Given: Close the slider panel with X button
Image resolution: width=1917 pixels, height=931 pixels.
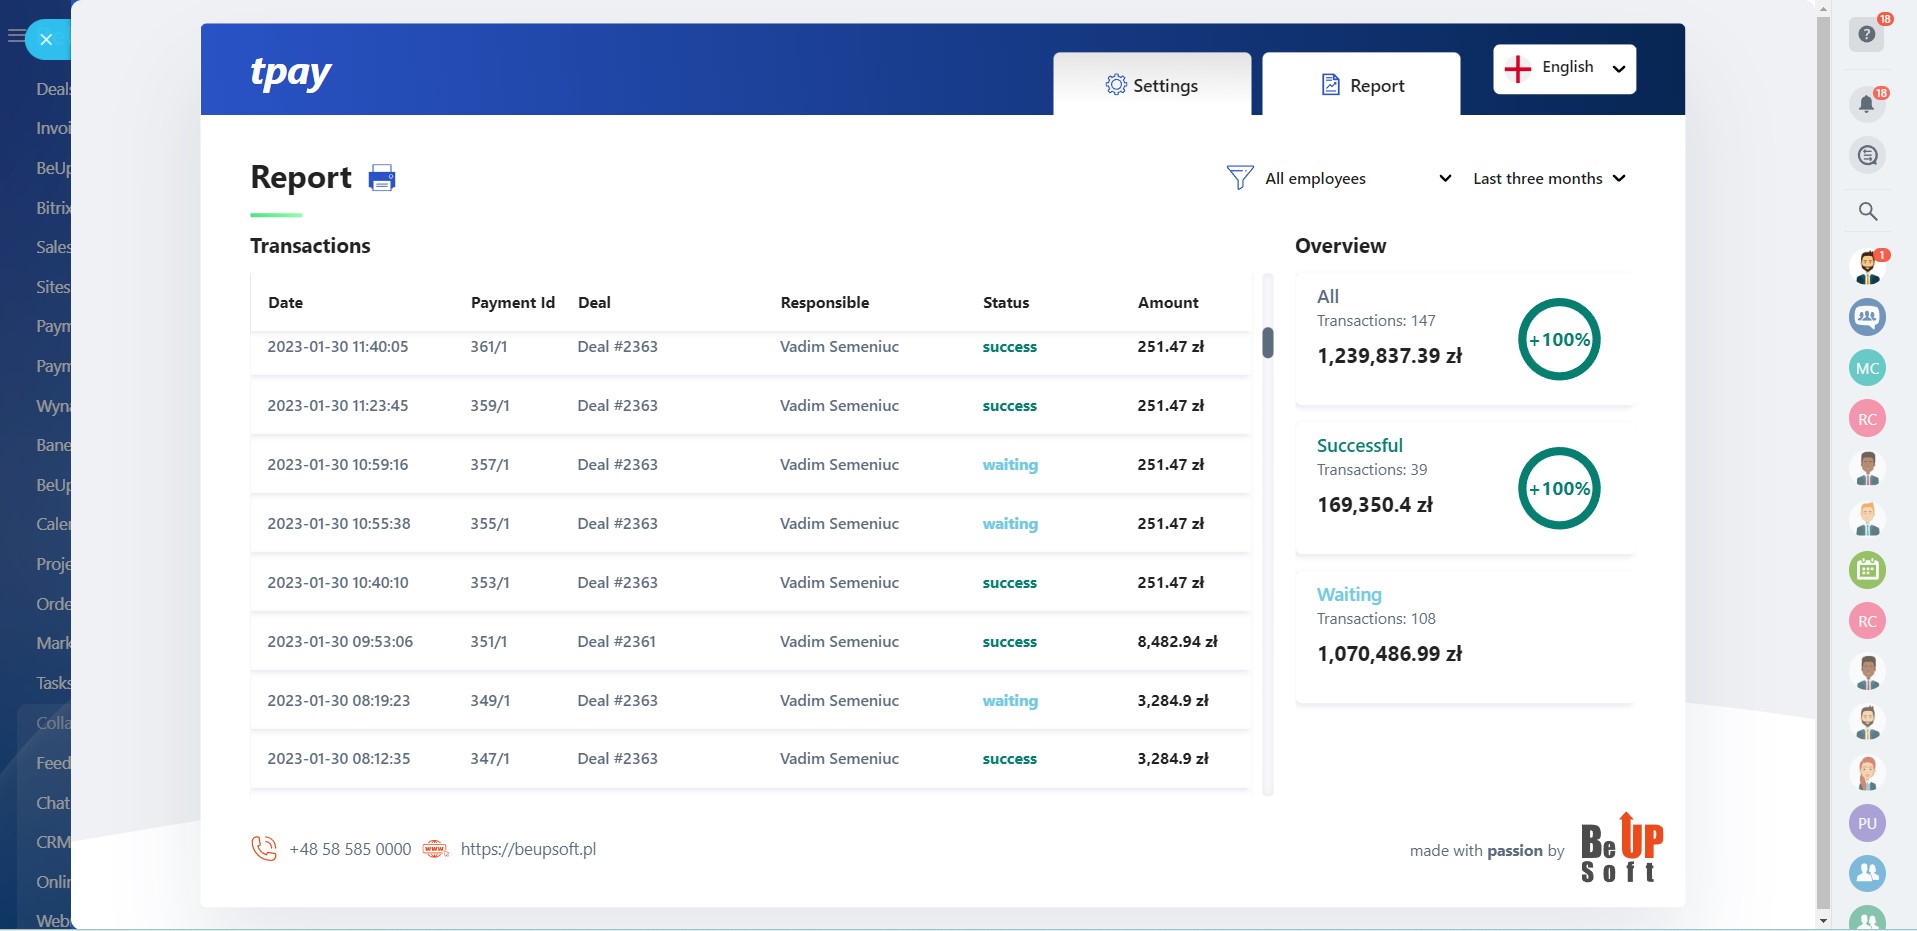Looking at the screenshot, I should point(46,40).
